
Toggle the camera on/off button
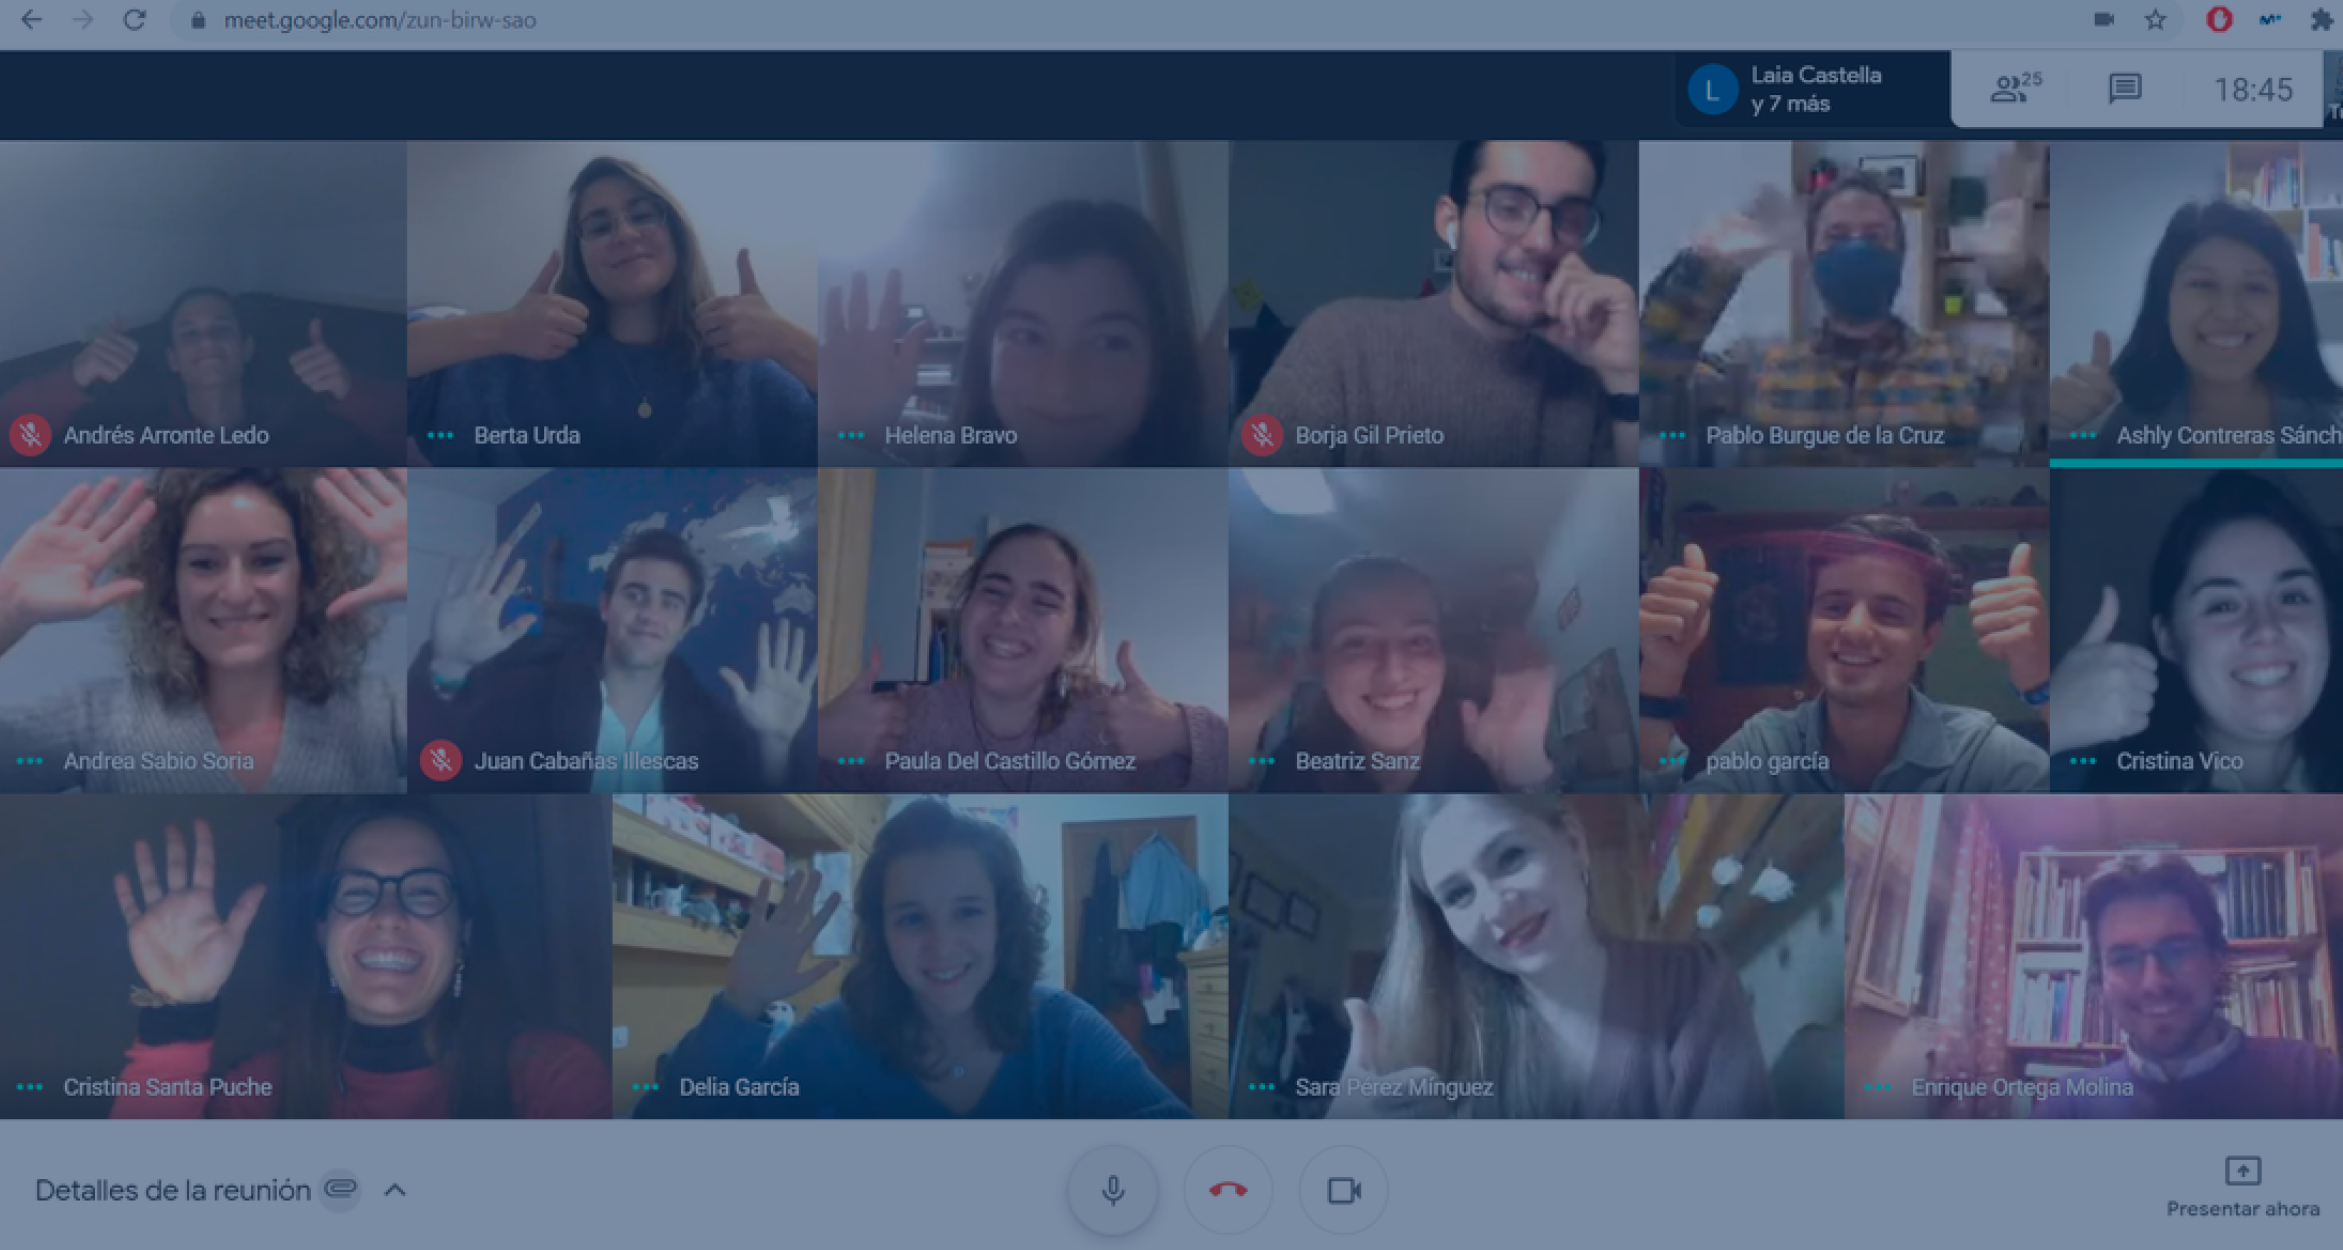point(1343,1190)
